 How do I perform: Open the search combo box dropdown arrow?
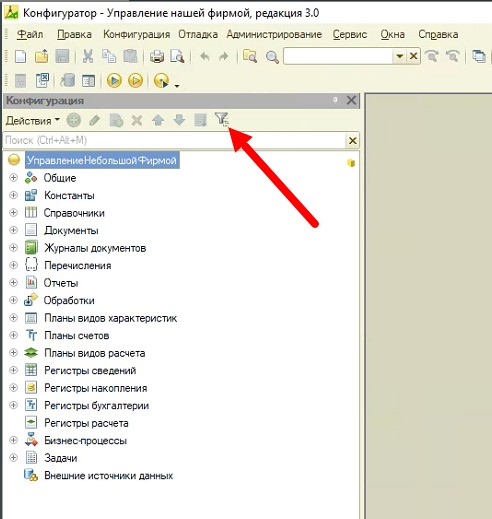tap(399, 56)
